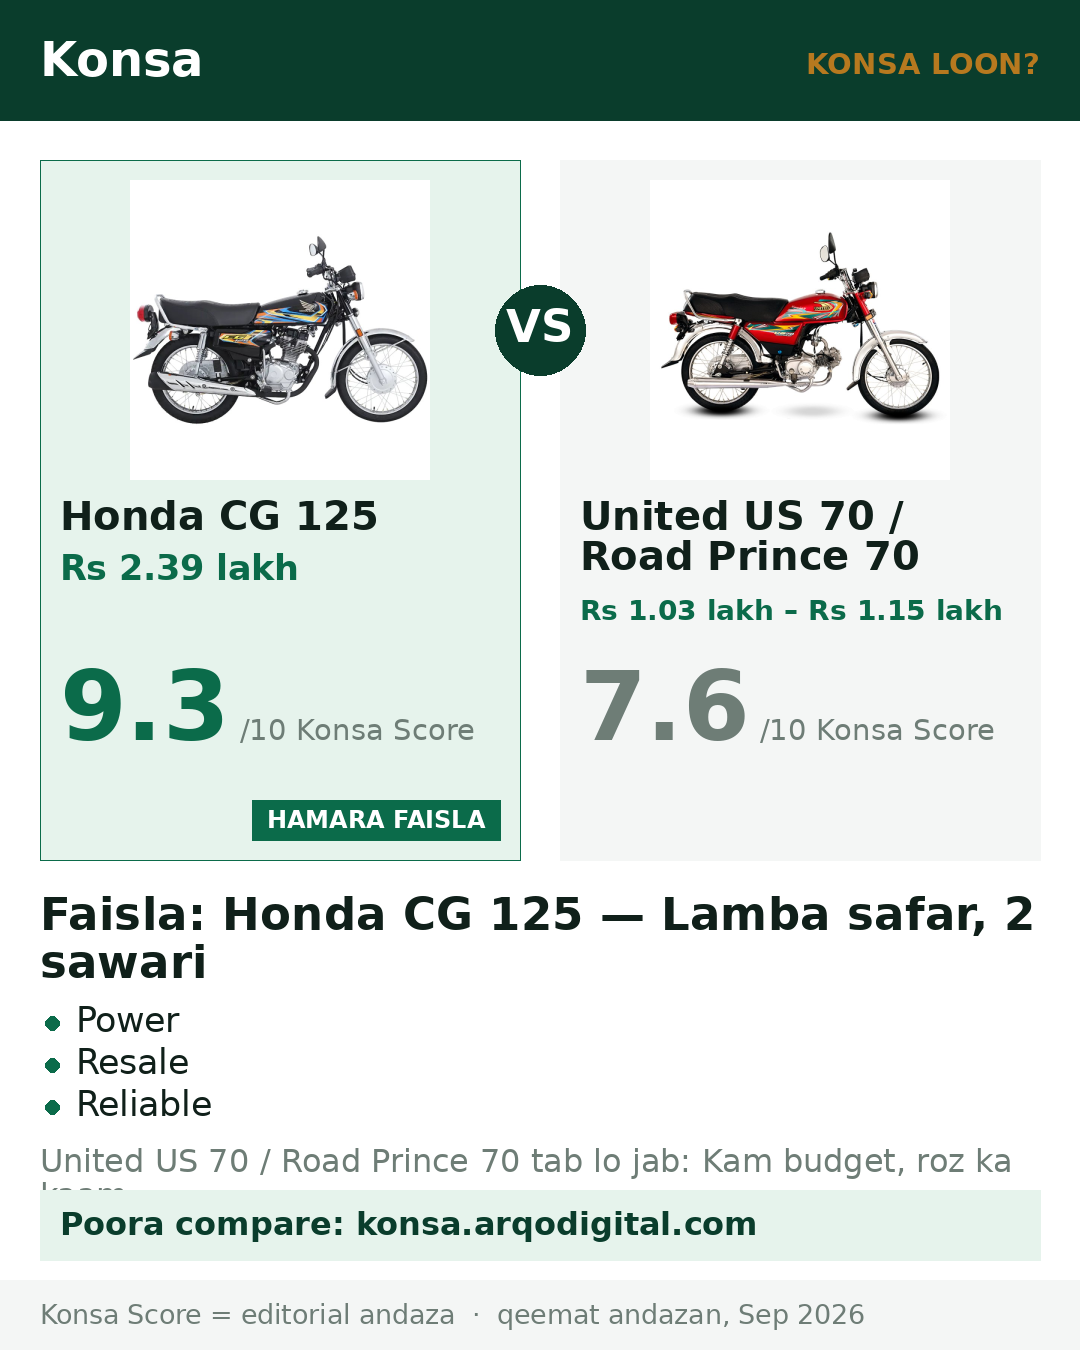The width and height of the screenshot is (1080, 1350).
Task: Click the 9.3 Konsa Score
Action: [x=143, y=706]
